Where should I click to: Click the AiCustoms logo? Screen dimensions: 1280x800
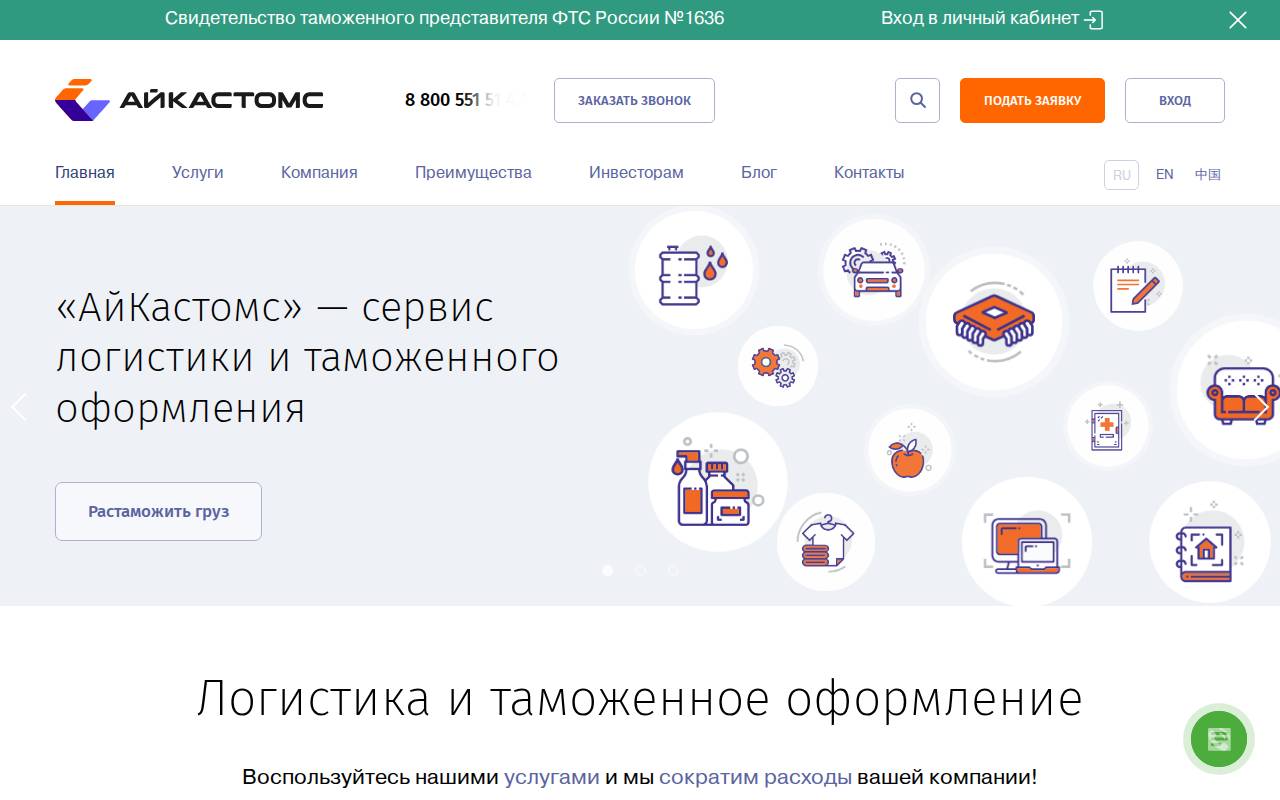point(189,100)
